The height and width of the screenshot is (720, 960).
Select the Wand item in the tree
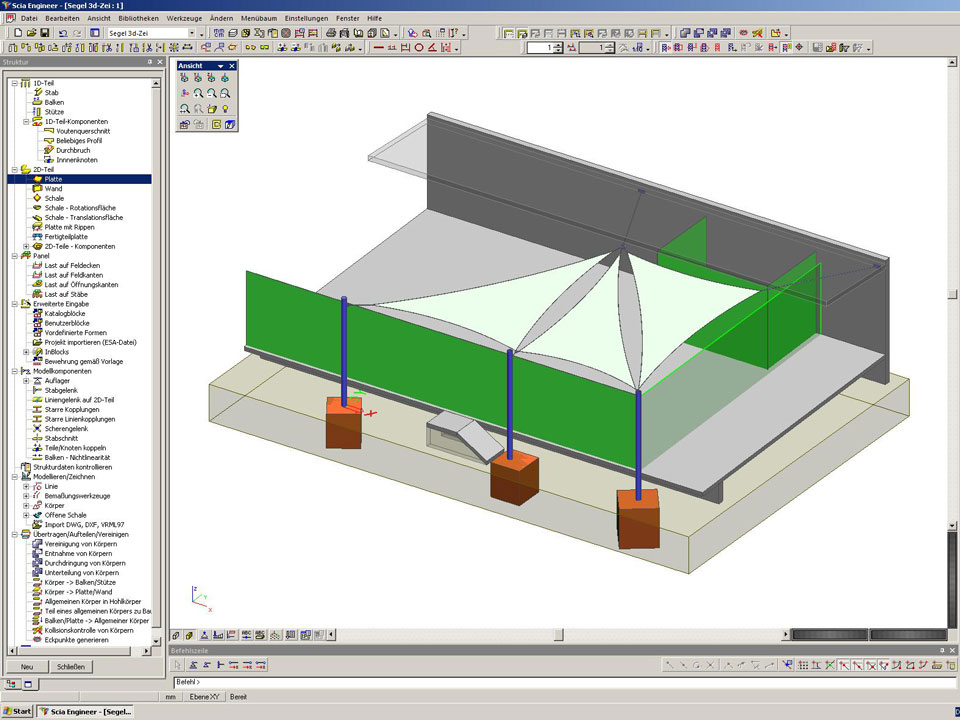coord(53,189)
